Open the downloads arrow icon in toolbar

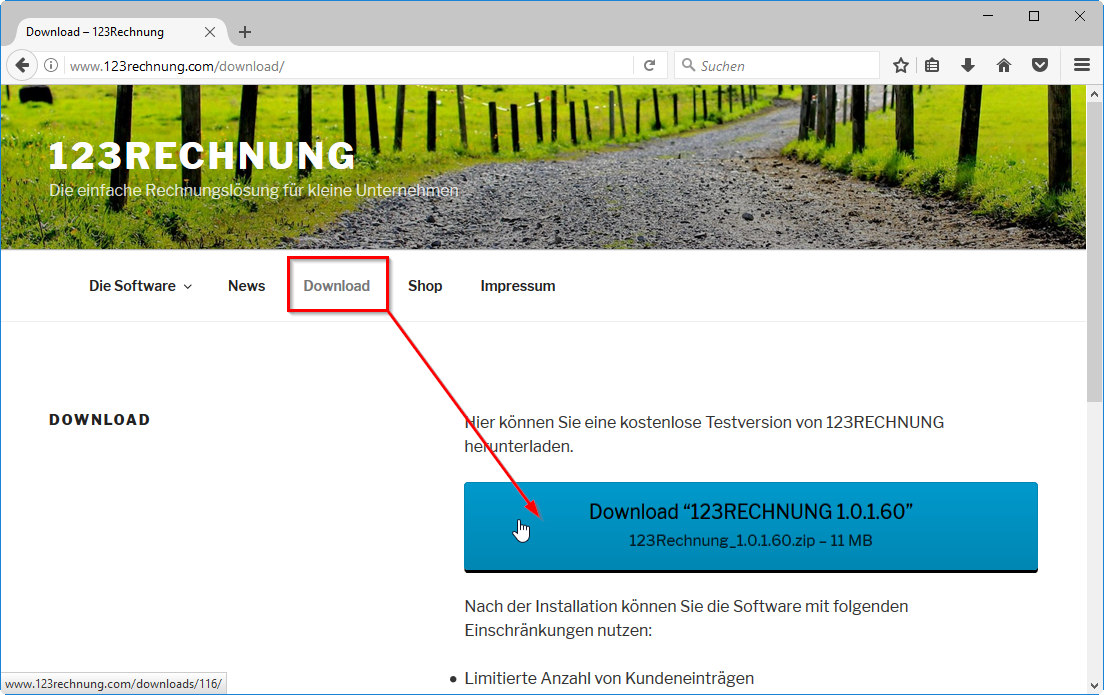pyautogui.click(x=968, y=65)
